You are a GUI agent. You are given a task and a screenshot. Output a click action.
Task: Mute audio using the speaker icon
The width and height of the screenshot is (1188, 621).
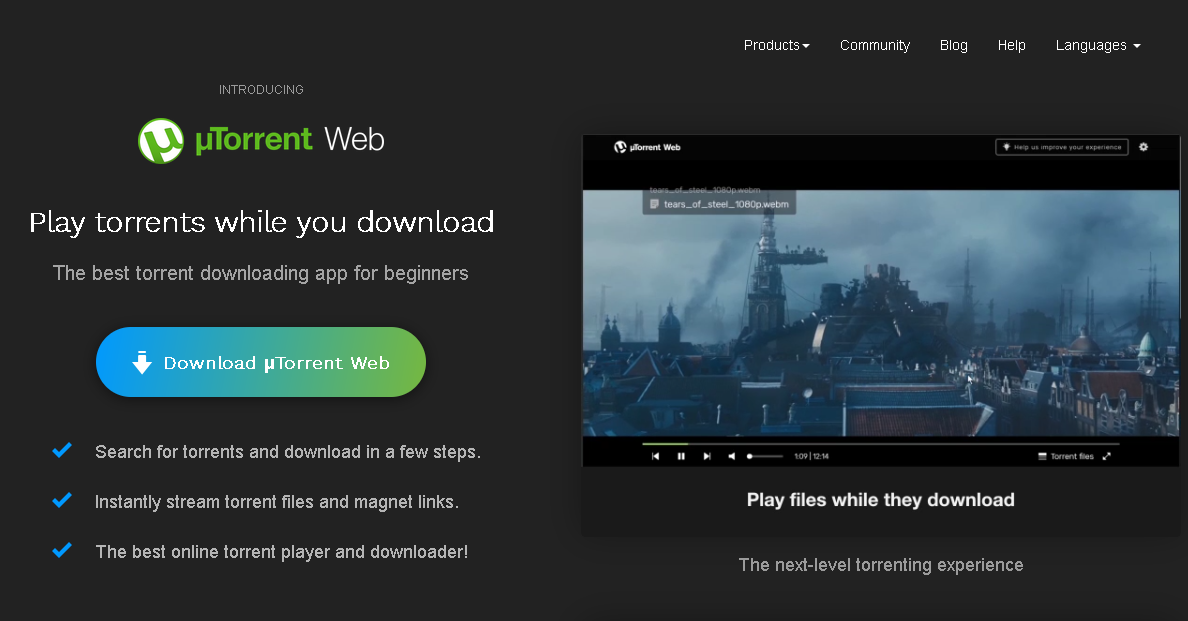point(732,456)
